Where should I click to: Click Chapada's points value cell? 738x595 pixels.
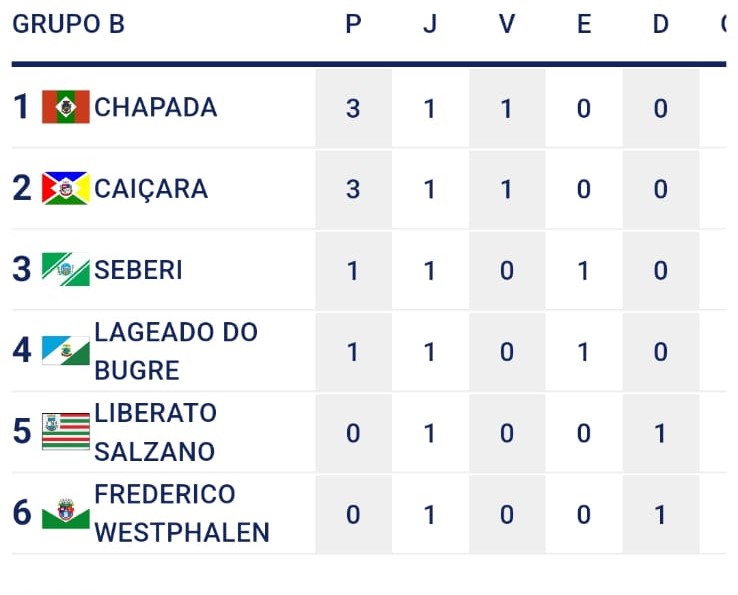point(353,108)
